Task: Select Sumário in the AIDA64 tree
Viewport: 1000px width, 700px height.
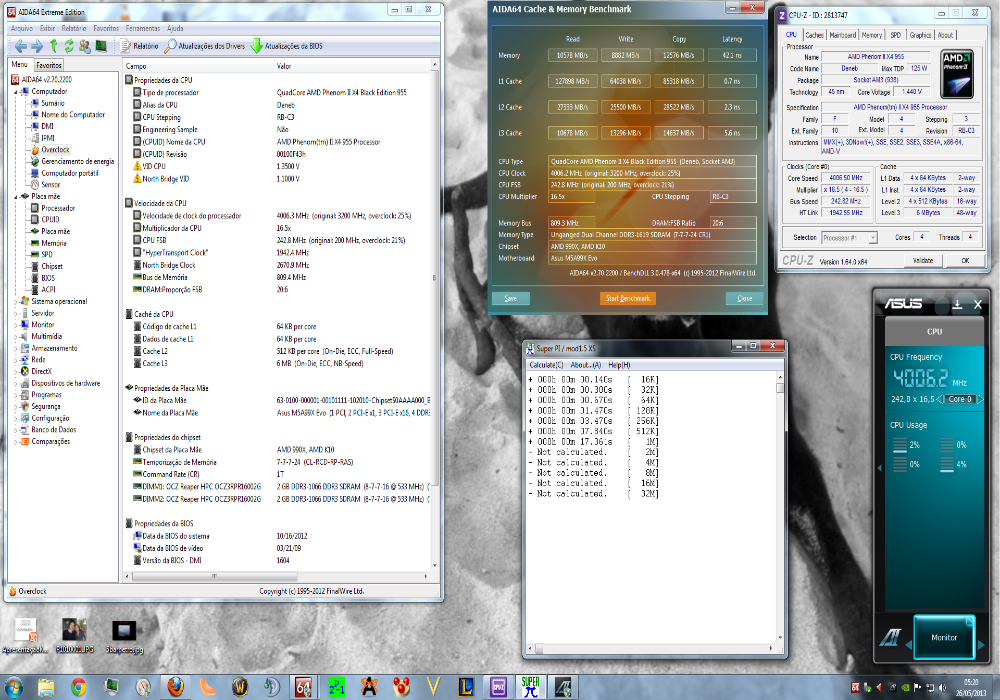Action: pos(53,103)
